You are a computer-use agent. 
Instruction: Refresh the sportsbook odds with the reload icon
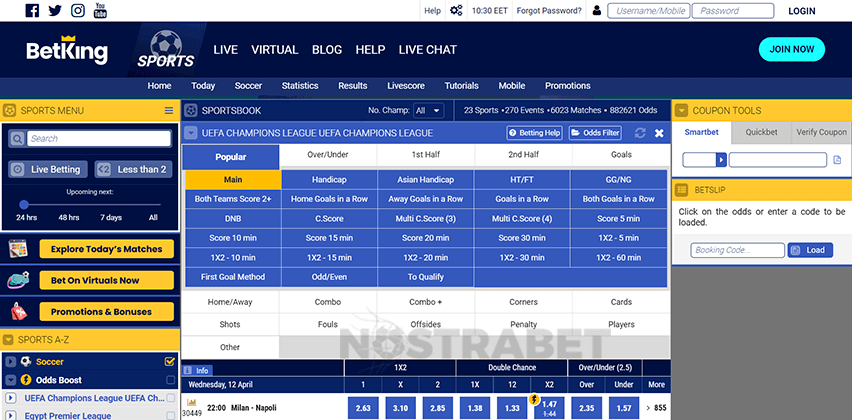tap(640, 133)
